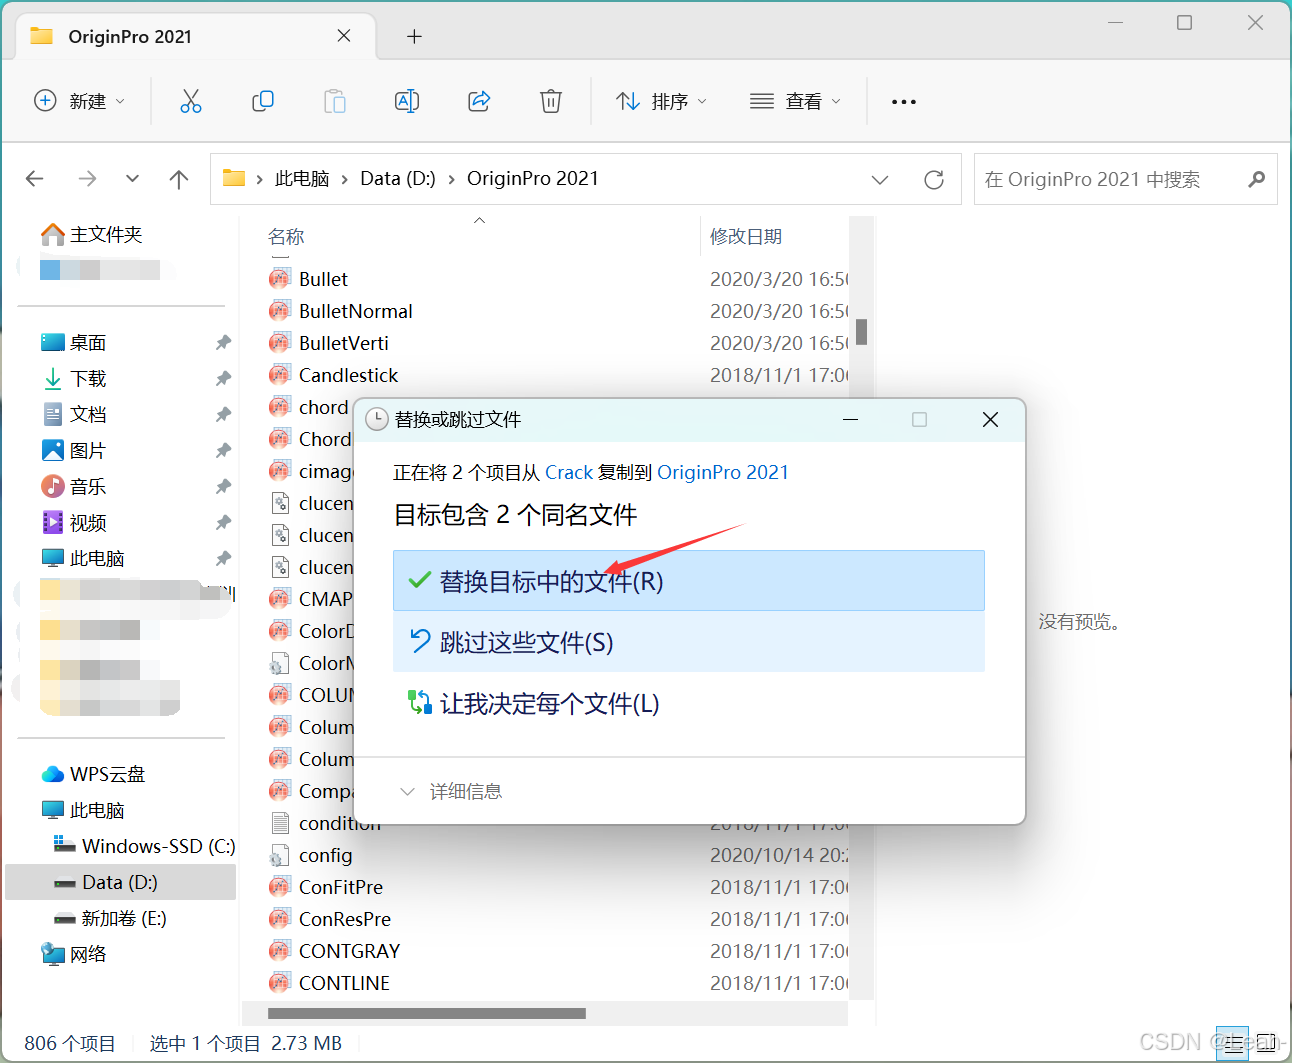Click the Copy icon in toolbar

click(263, 101)
